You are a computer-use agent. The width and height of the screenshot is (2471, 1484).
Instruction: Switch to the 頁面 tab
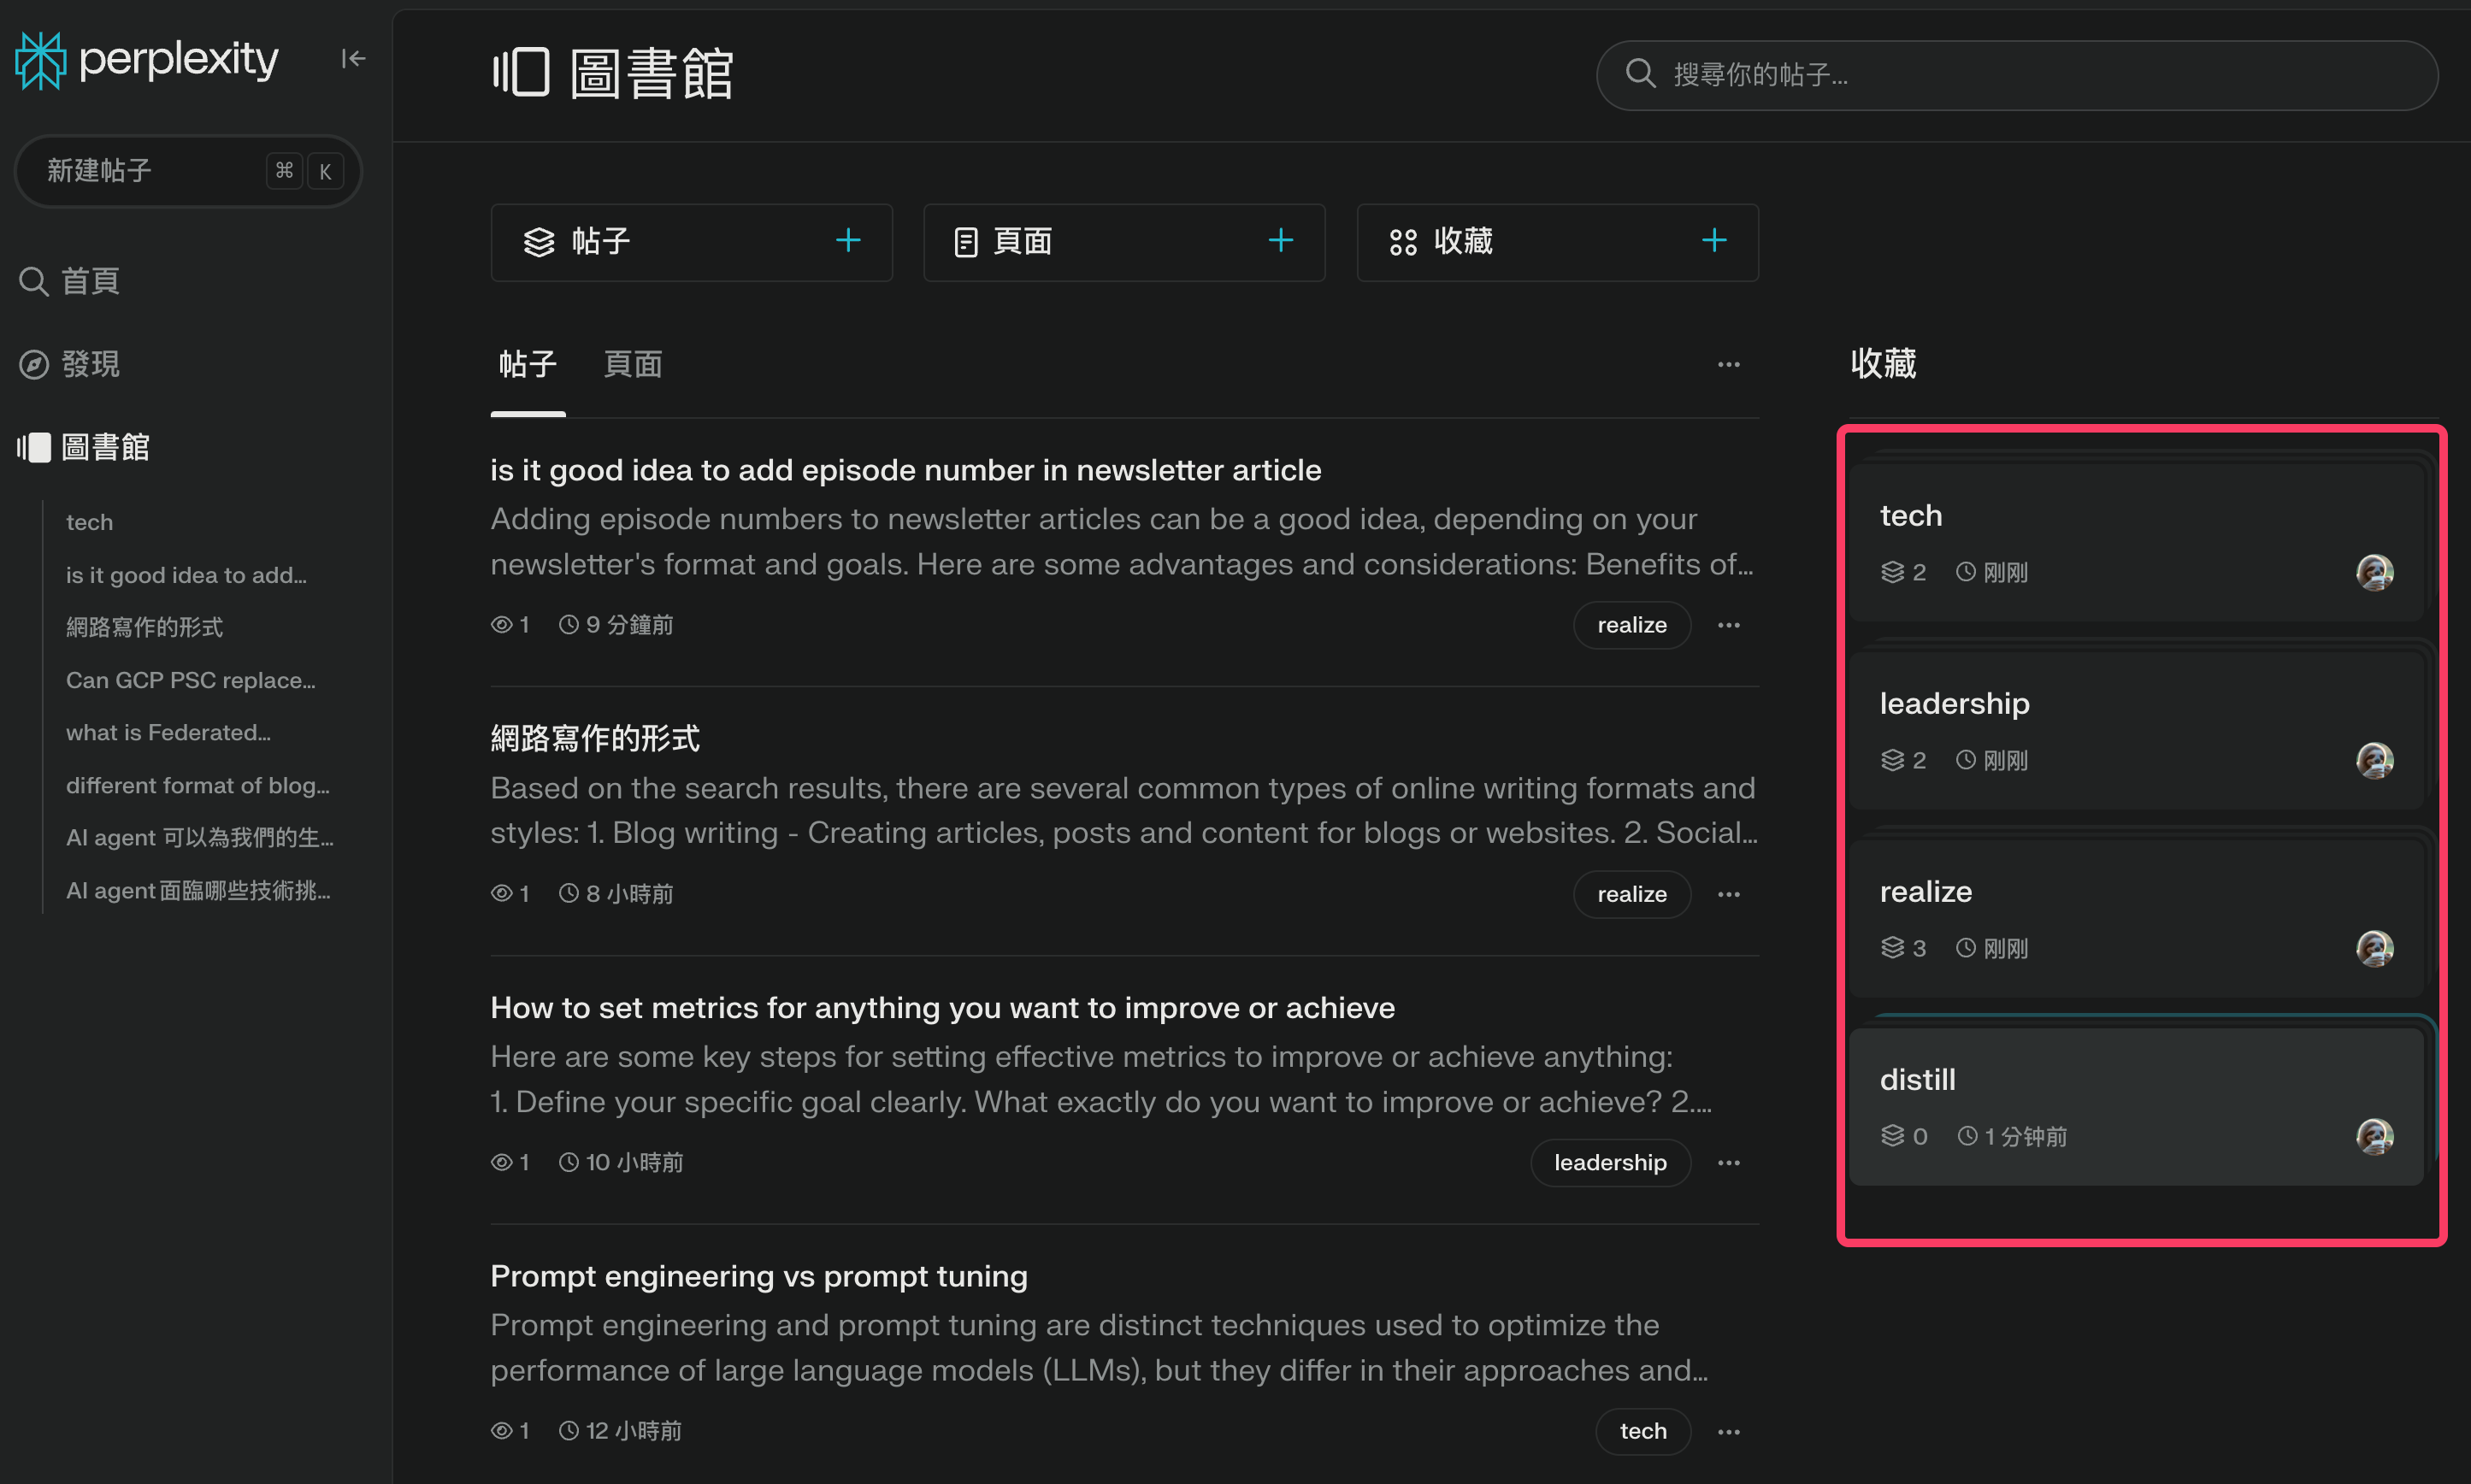[632, 365]
